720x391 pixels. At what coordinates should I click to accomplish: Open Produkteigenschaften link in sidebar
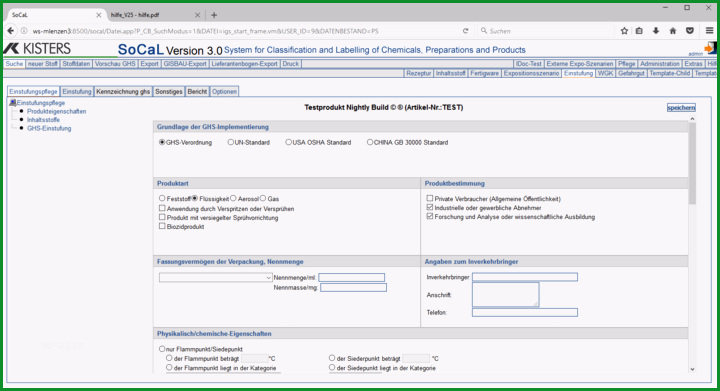[x=56, y=112]
